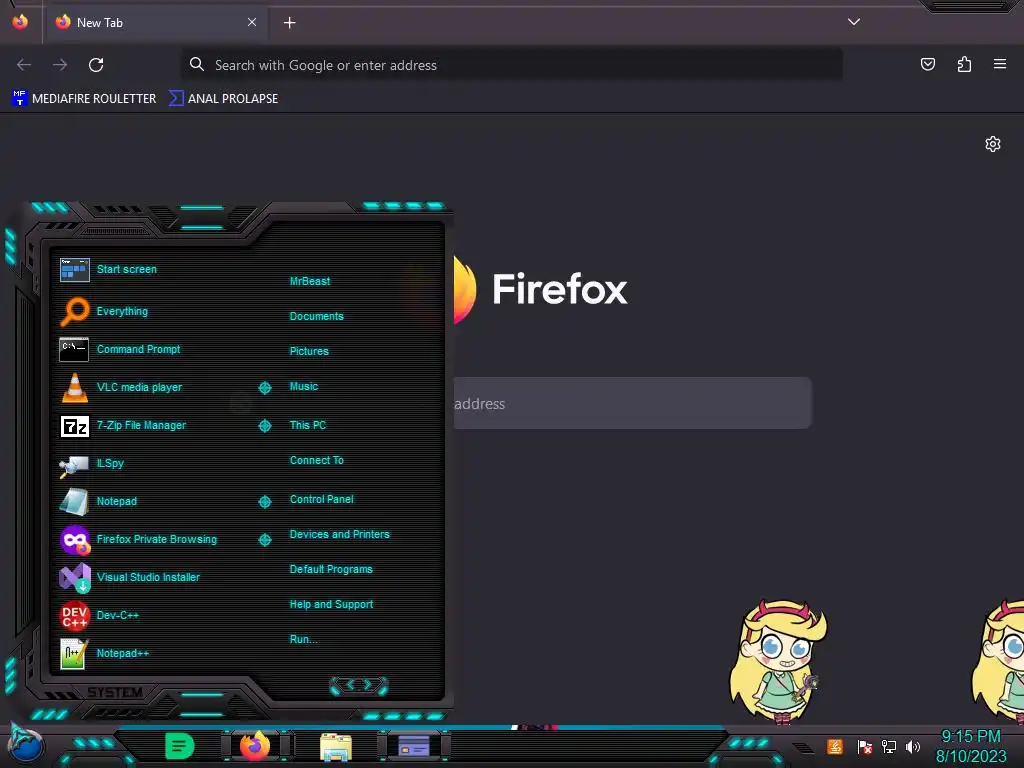Open Connect To in start menu
Viewport: 1024px width, 768px height.
pos(316,460)
